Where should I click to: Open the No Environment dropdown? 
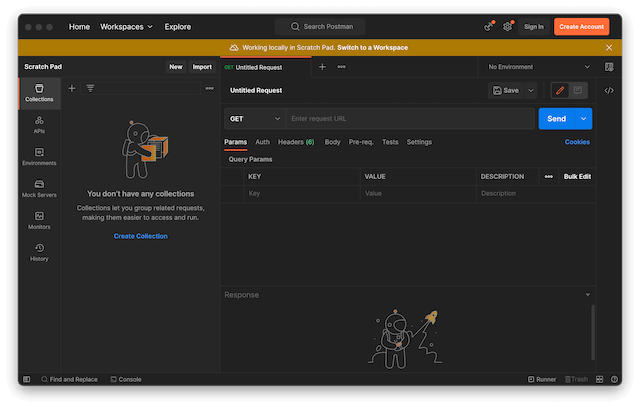539,67
